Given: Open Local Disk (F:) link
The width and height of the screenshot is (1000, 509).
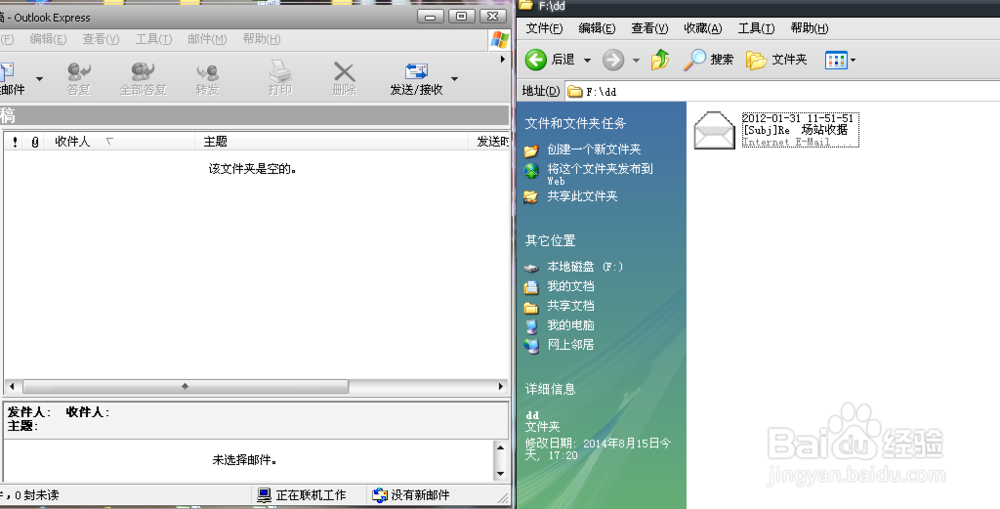Looking at the screenshot, I should pos(585,267).
